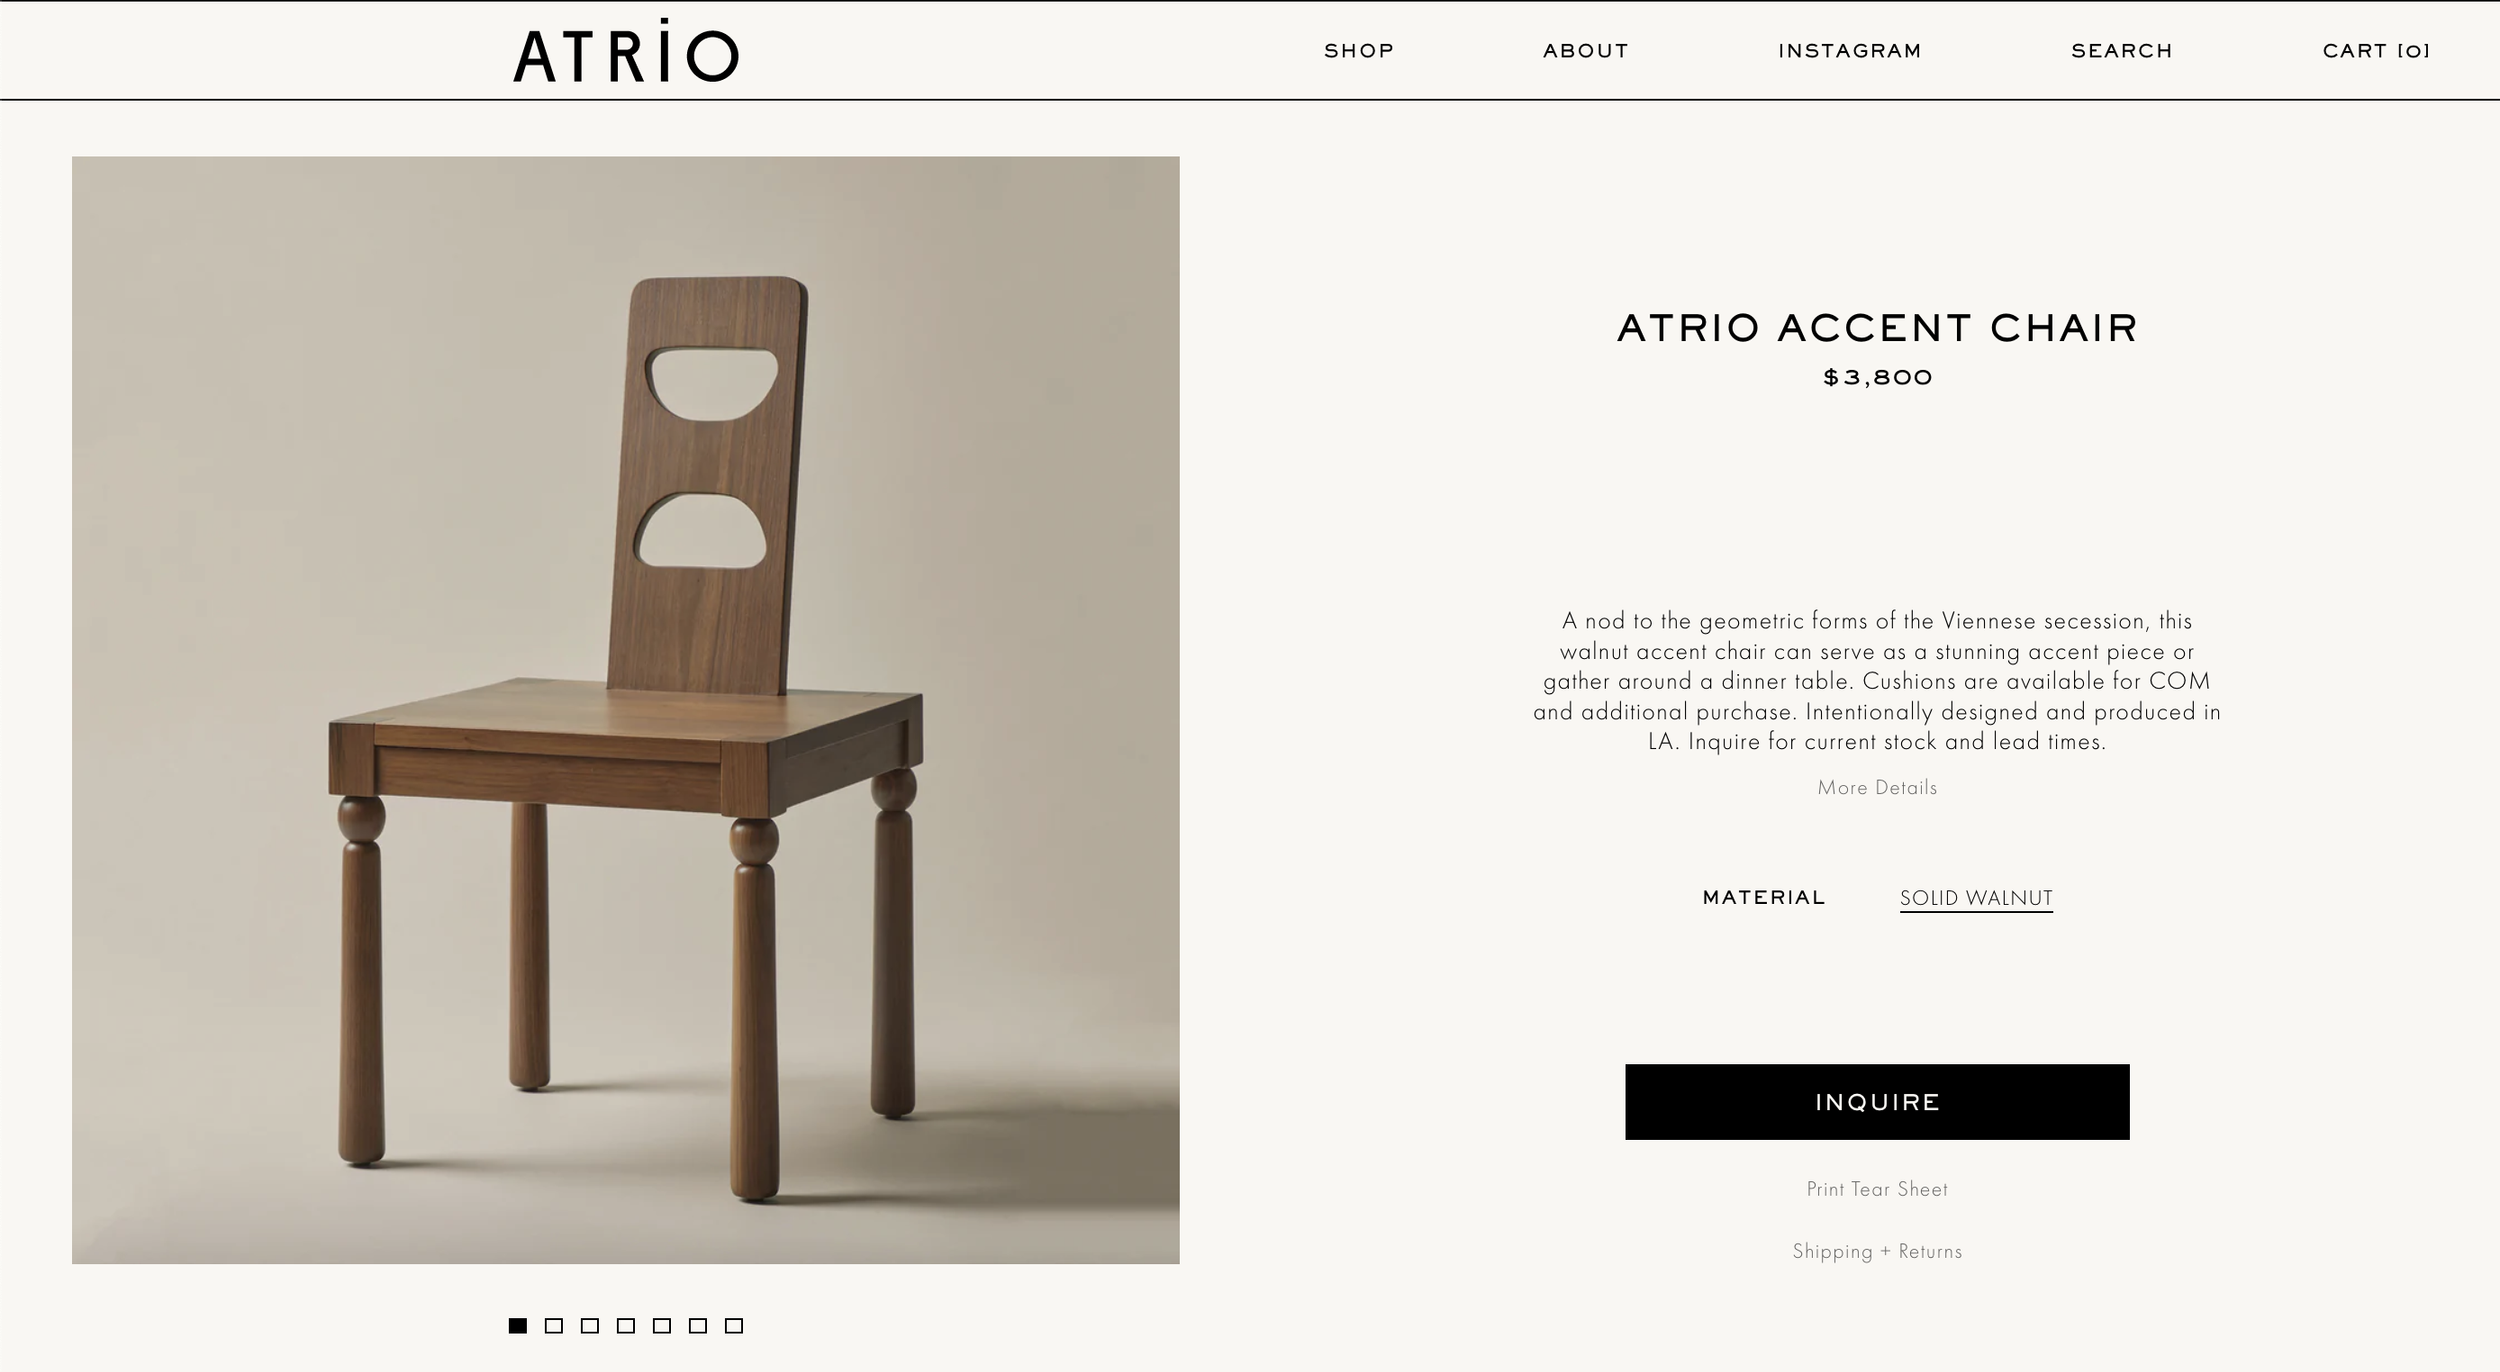2500x1372 pixels.
Task: Open Print Tear Sheet
Action: pos(1877,1189)
